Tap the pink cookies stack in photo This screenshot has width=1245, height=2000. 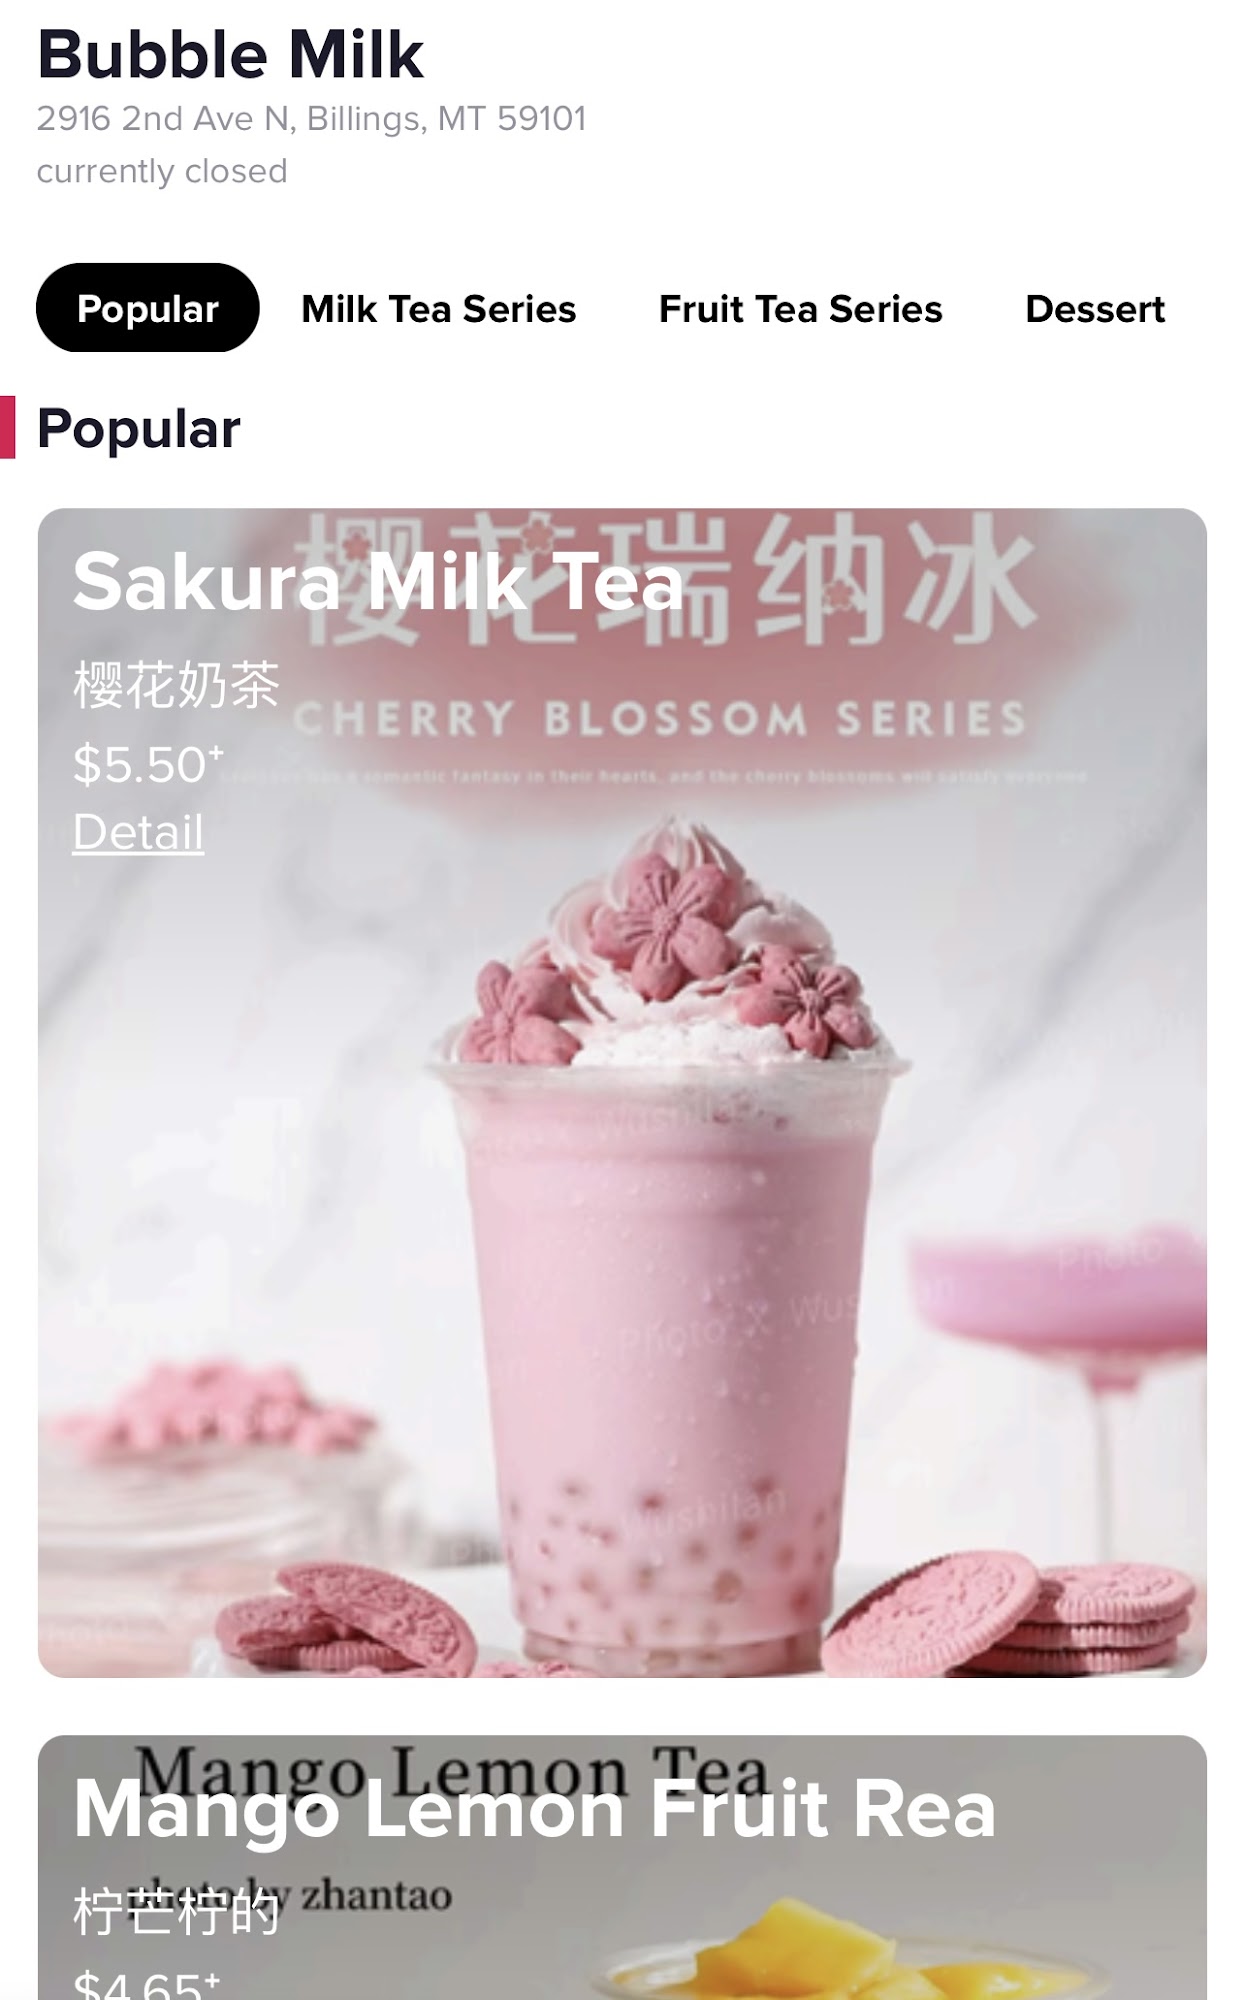pos(1010,1612)
